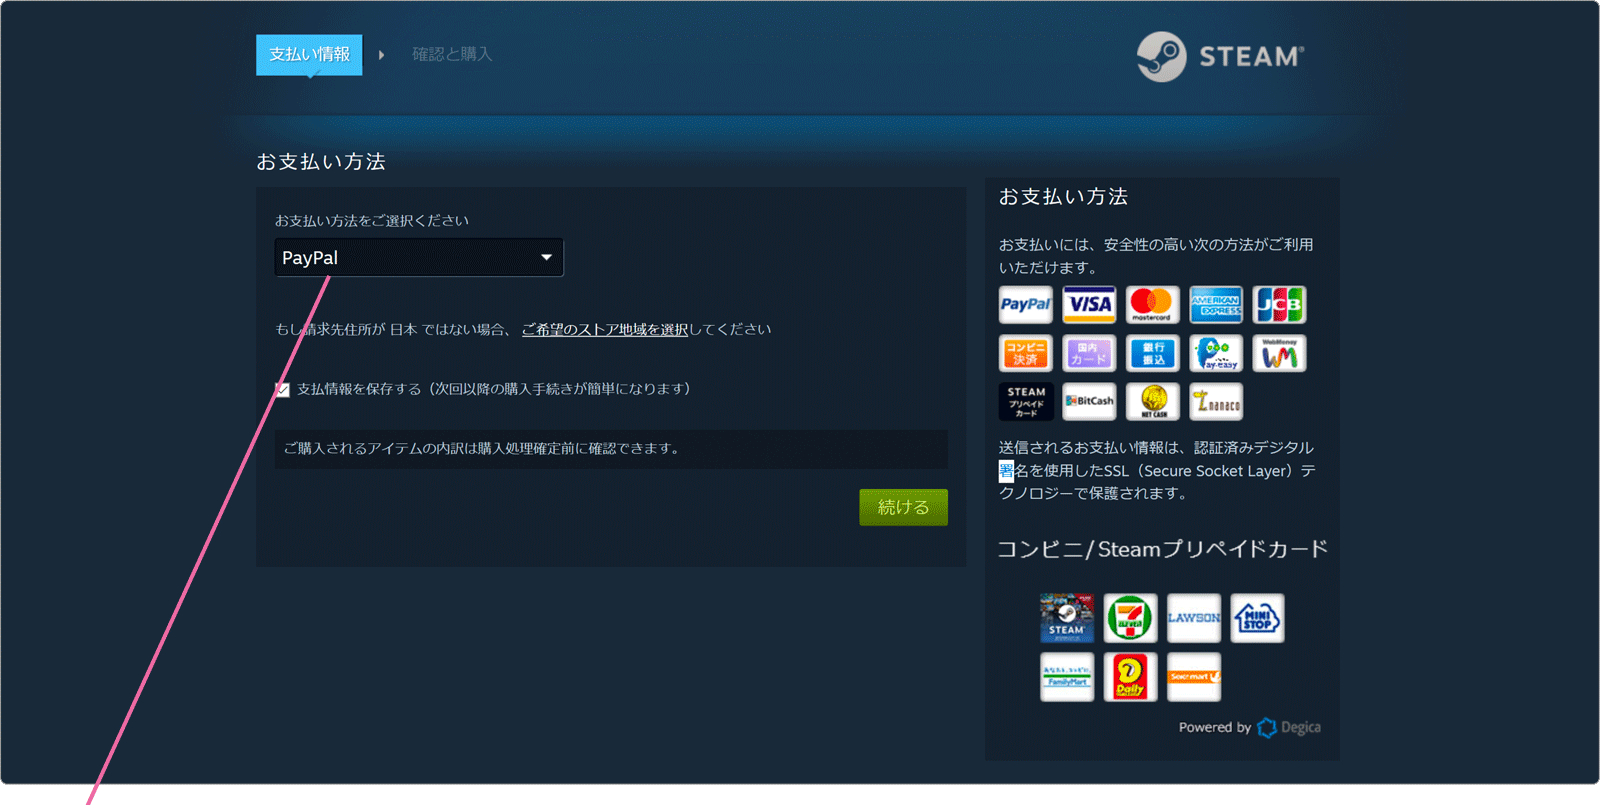Image resolution: width=1600 pixels, height=805 pixels.
Task: Click the MINI STOP logo
Action: coord(1257,618)
